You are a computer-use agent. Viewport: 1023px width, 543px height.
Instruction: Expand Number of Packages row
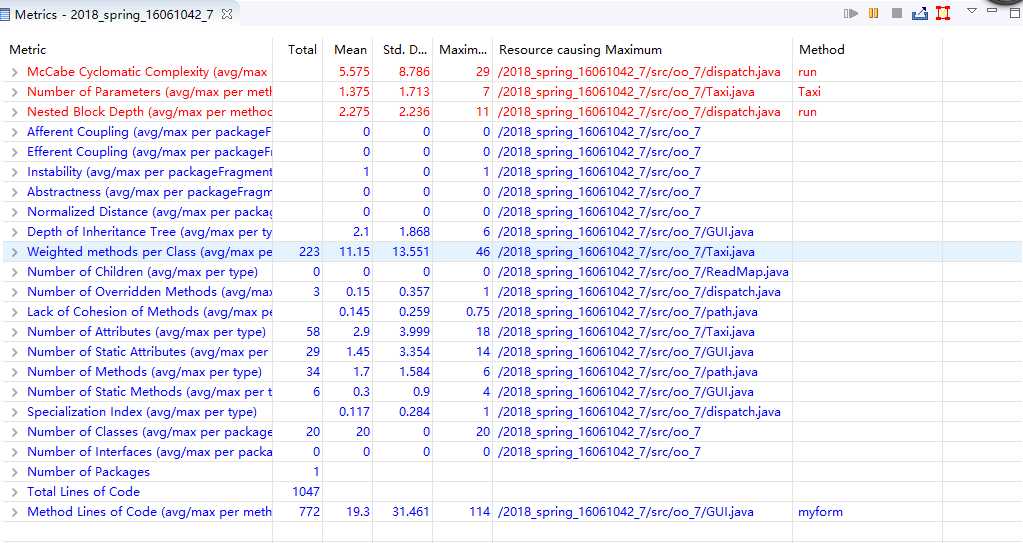14,473
